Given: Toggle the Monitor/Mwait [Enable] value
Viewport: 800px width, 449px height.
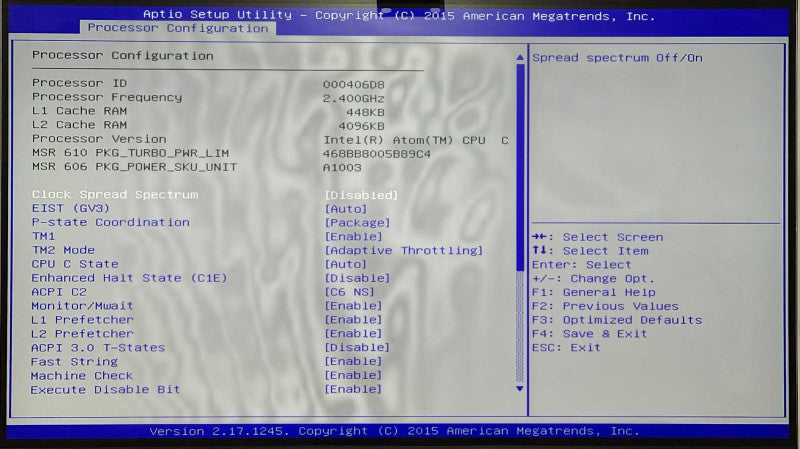Looking at the screenshot, I should [353, 306].
